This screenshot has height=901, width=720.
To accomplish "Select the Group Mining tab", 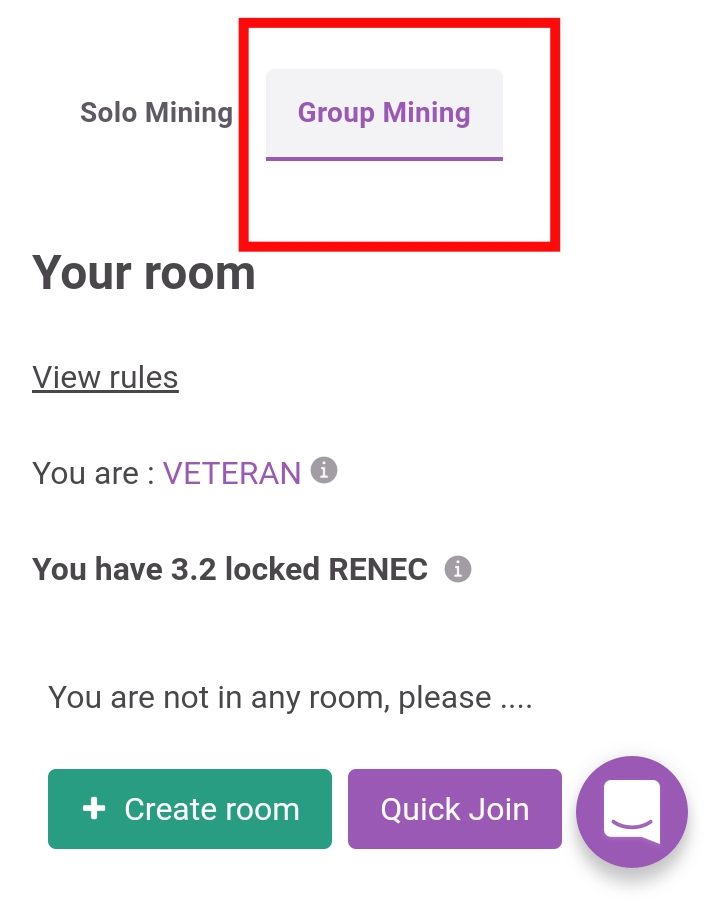I will (384, 112).
